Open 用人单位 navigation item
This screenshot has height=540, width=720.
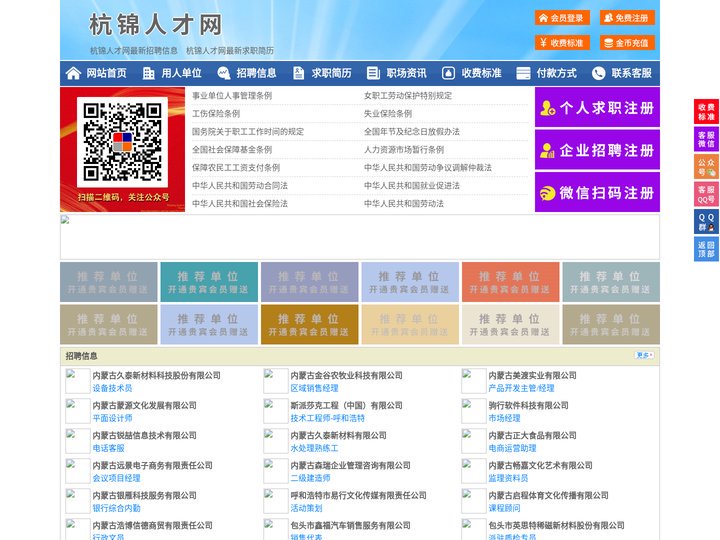[181, 73]
